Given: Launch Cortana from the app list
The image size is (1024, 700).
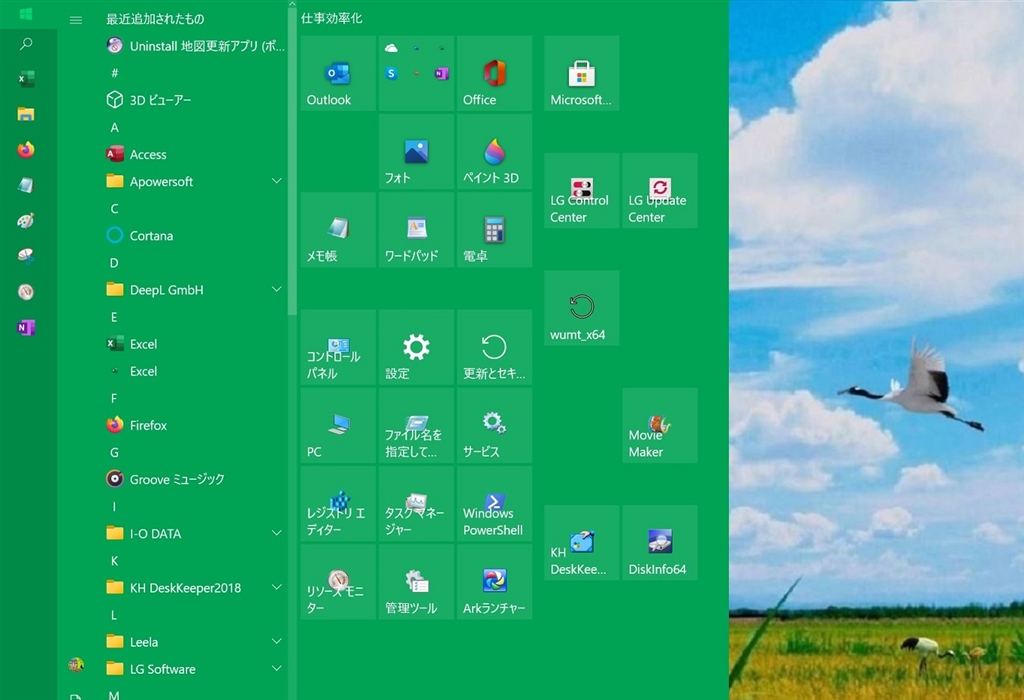Looking at the screenshot, I should (x=194, y=236).
